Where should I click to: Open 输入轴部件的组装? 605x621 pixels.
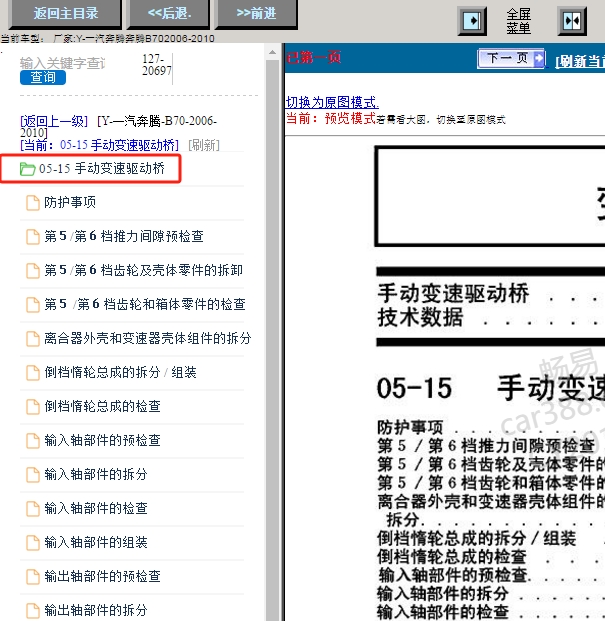coord(96,543)
